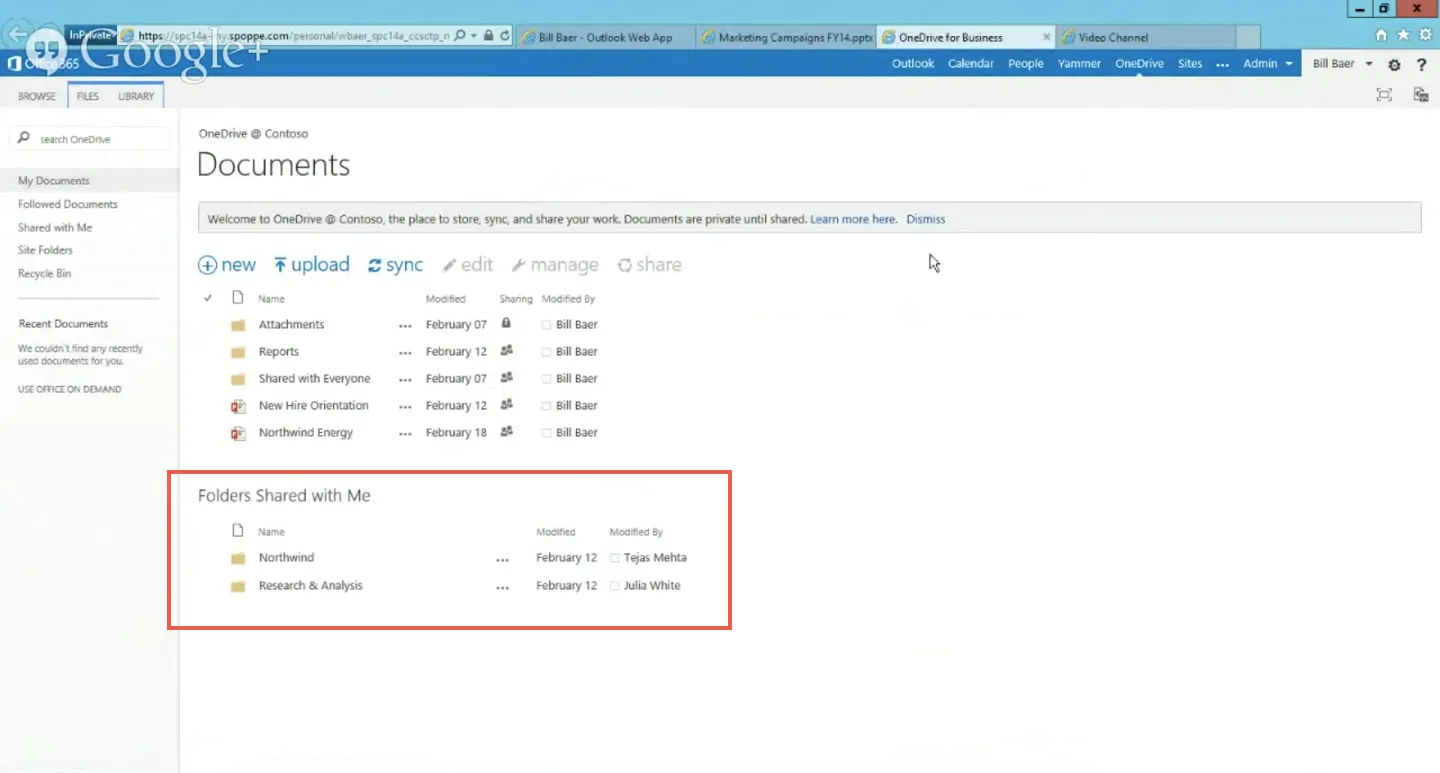Open ellipsis menu for New Hire Orientation
The height and width of the screenshot is (773, 1440).
tap(405, 407)
